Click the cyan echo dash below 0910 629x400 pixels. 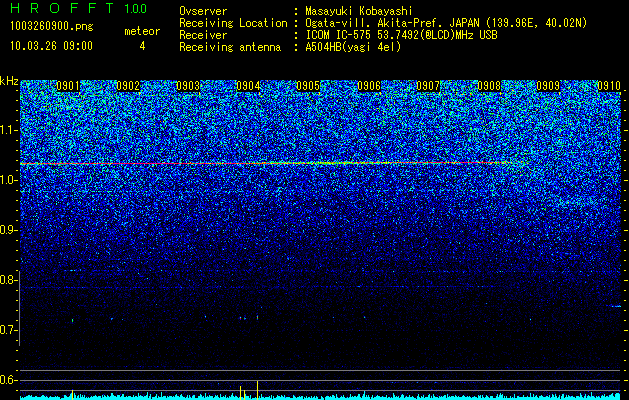(616, 307)
